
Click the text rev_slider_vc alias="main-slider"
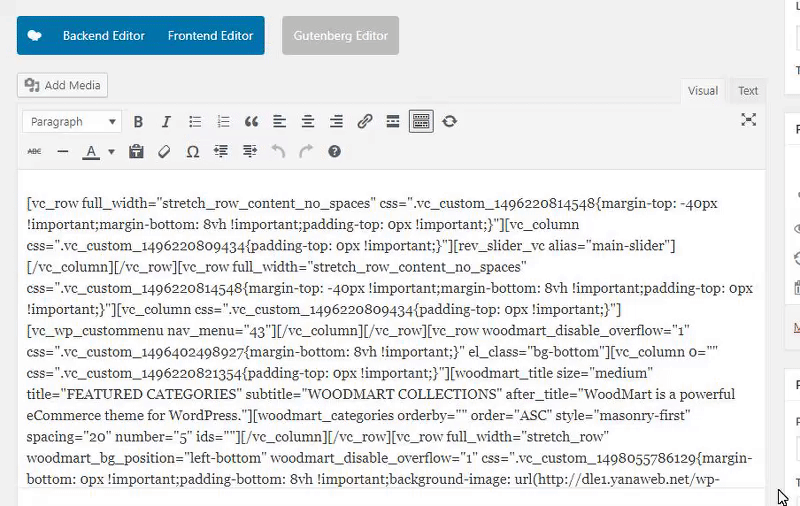point(564,246)
